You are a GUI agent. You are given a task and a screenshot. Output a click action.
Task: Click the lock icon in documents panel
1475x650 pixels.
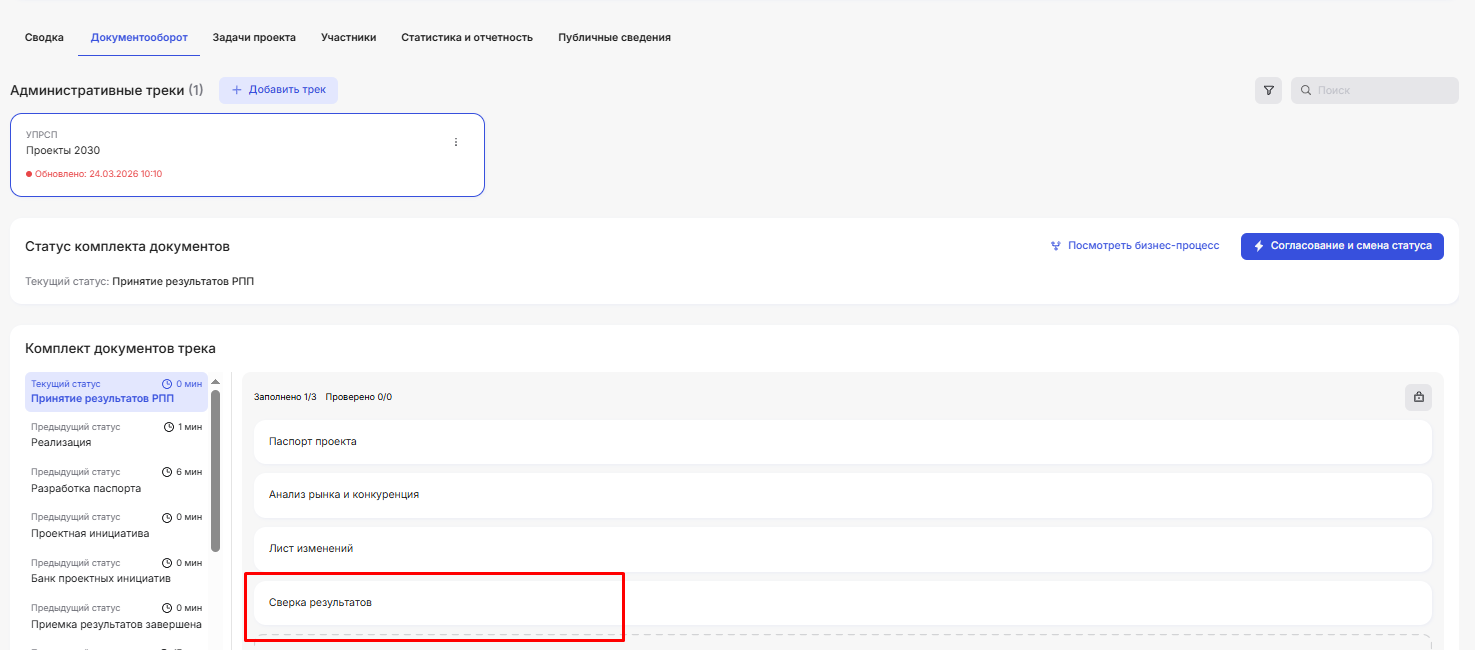[1418, 397]
